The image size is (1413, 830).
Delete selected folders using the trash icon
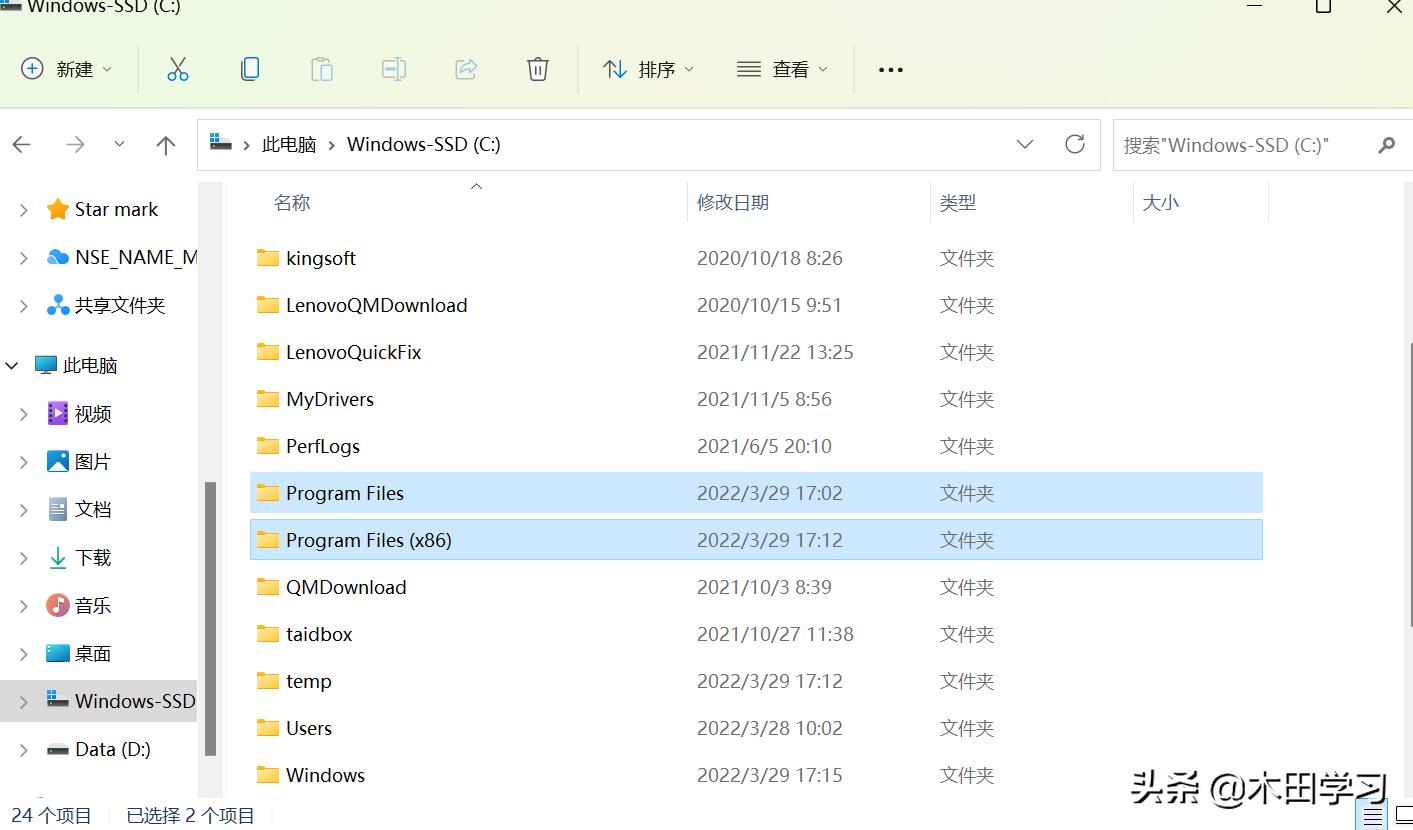tap(537, 68)
